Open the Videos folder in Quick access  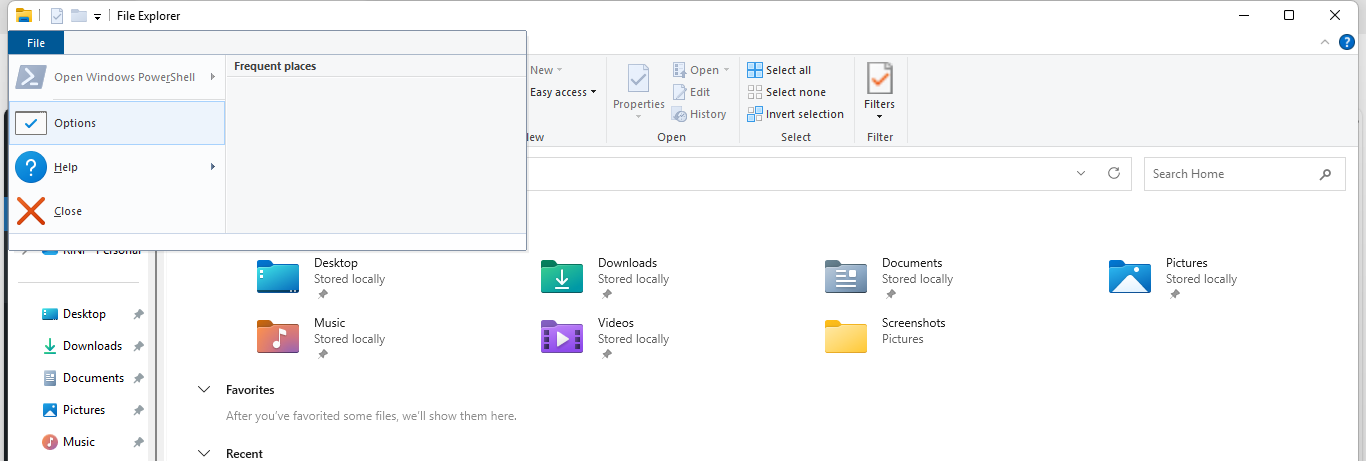coord(561,337)
